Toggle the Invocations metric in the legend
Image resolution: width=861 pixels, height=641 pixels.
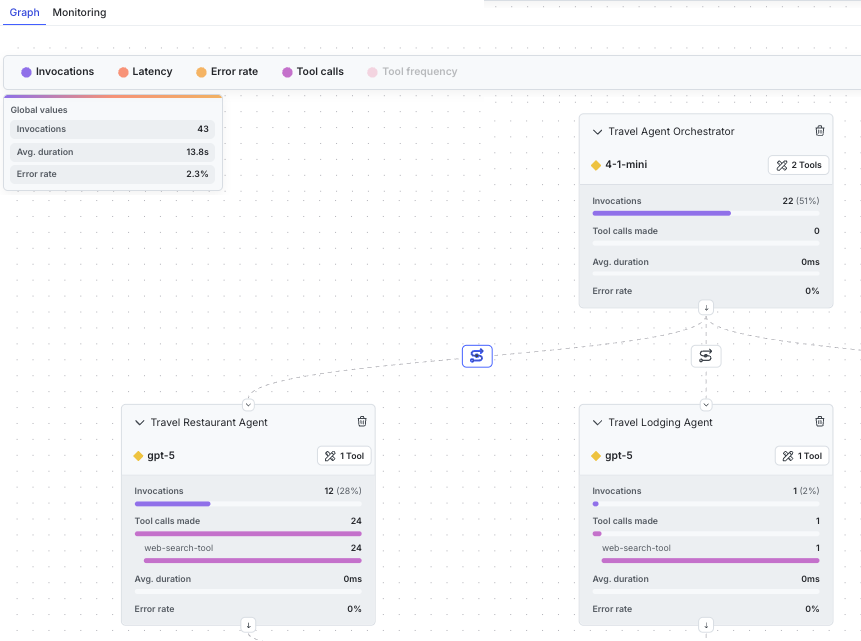click(x=57, y=71)
